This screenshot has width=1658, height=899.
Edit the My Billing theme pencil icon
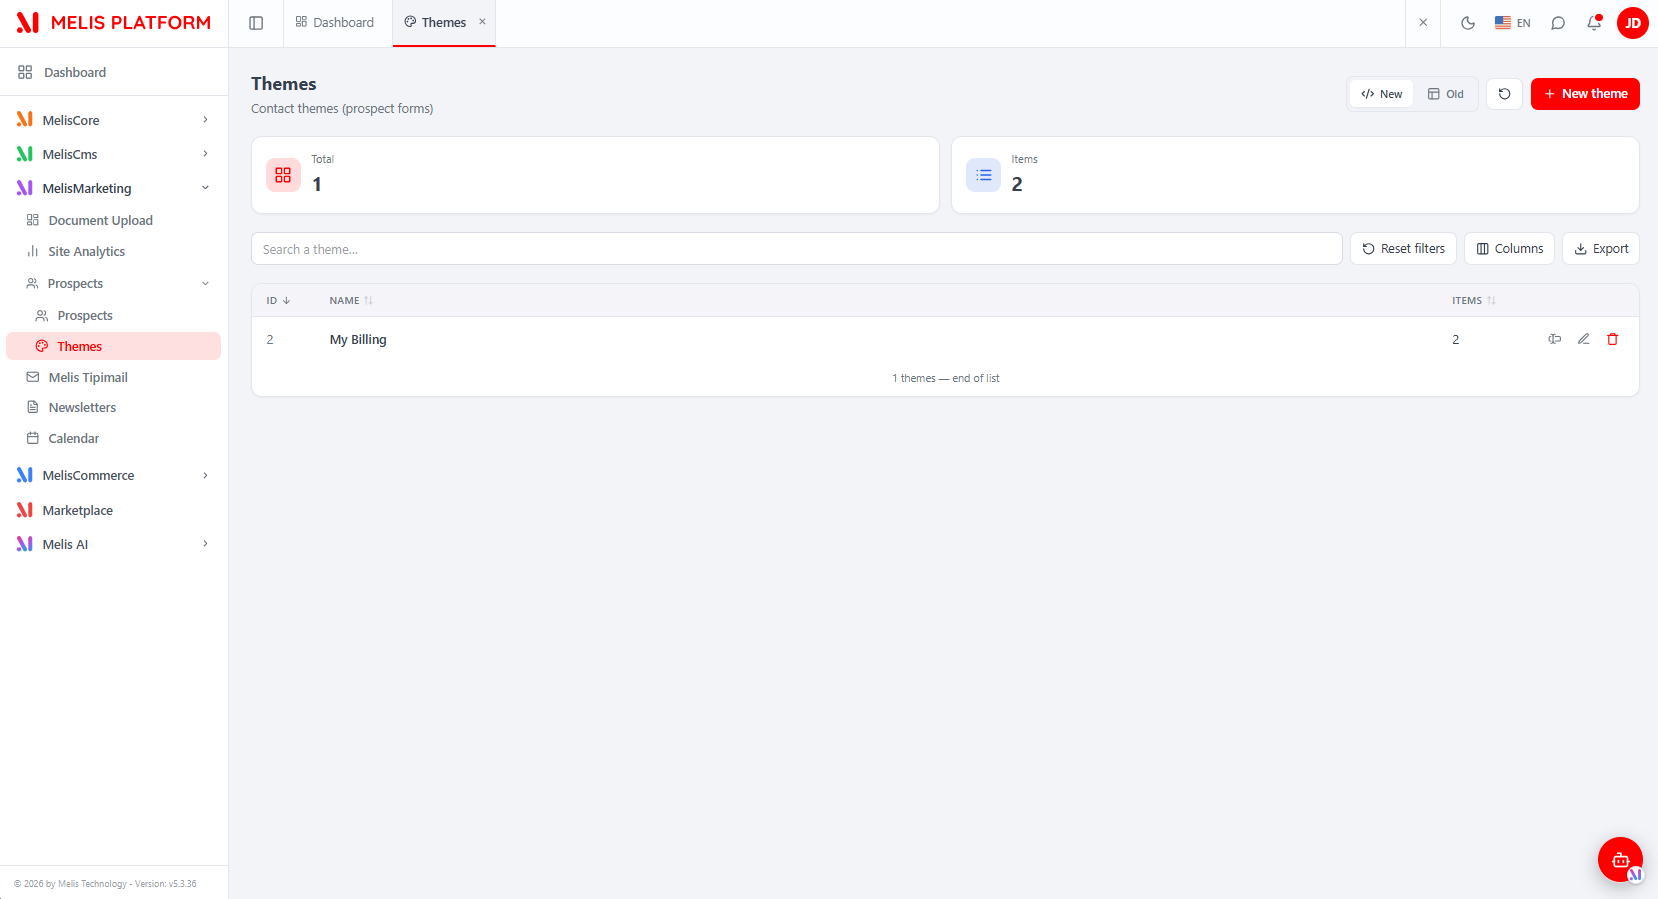(1583, 339)
